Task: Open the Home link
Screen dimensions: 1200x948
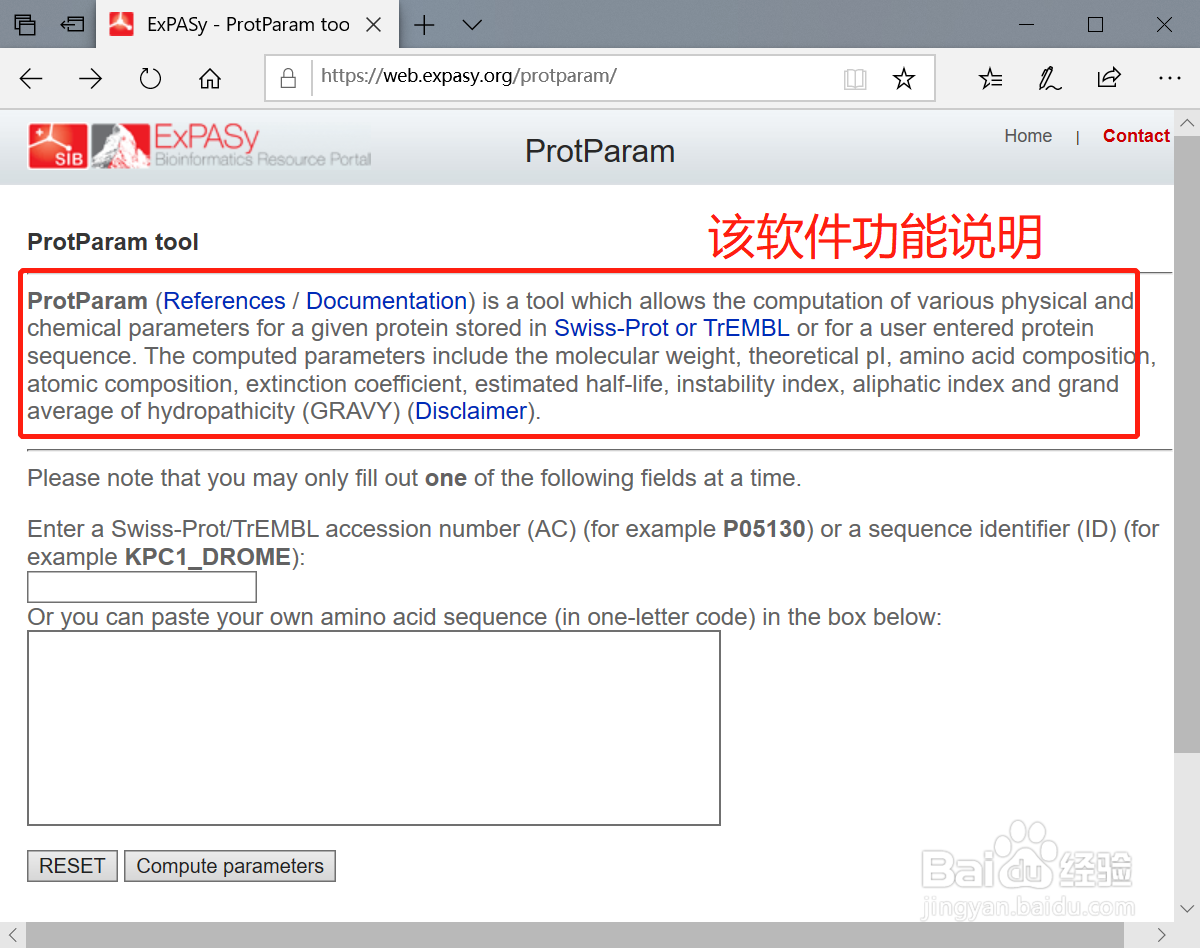Action: [x=1028, y=136]
